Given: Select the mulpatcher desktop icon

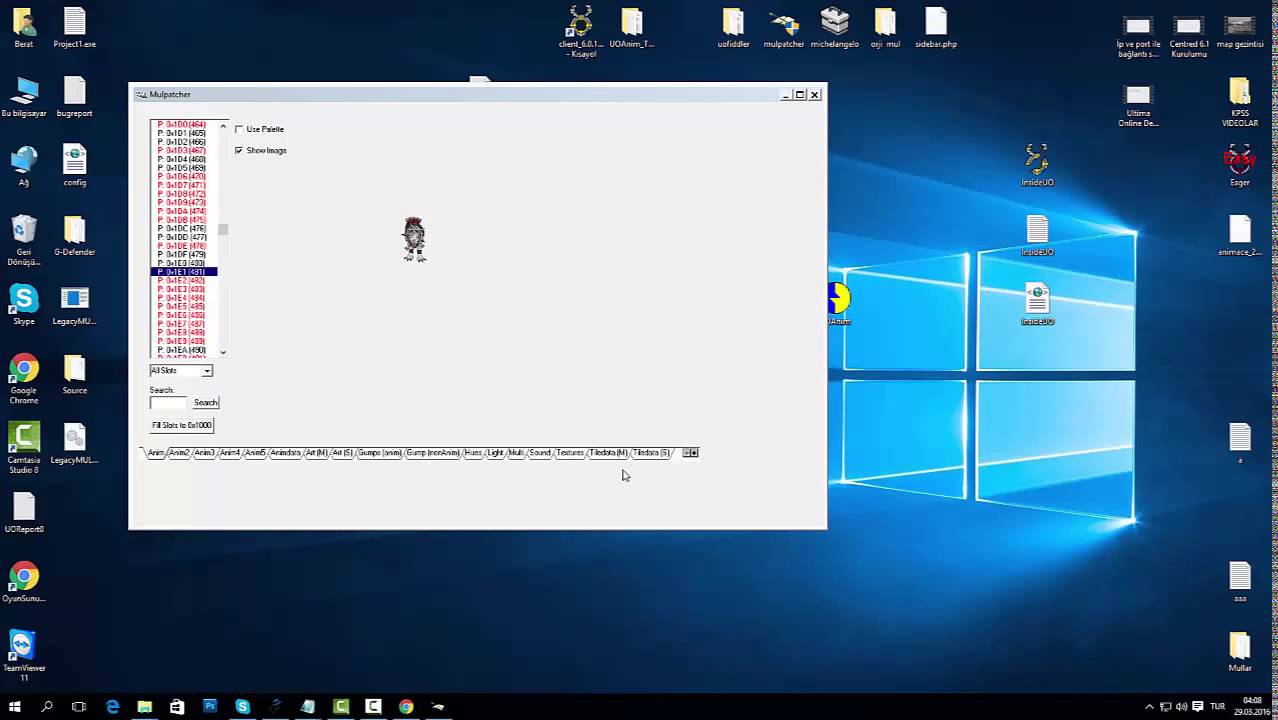Looking at the screenshot, I should coord(784,27).
